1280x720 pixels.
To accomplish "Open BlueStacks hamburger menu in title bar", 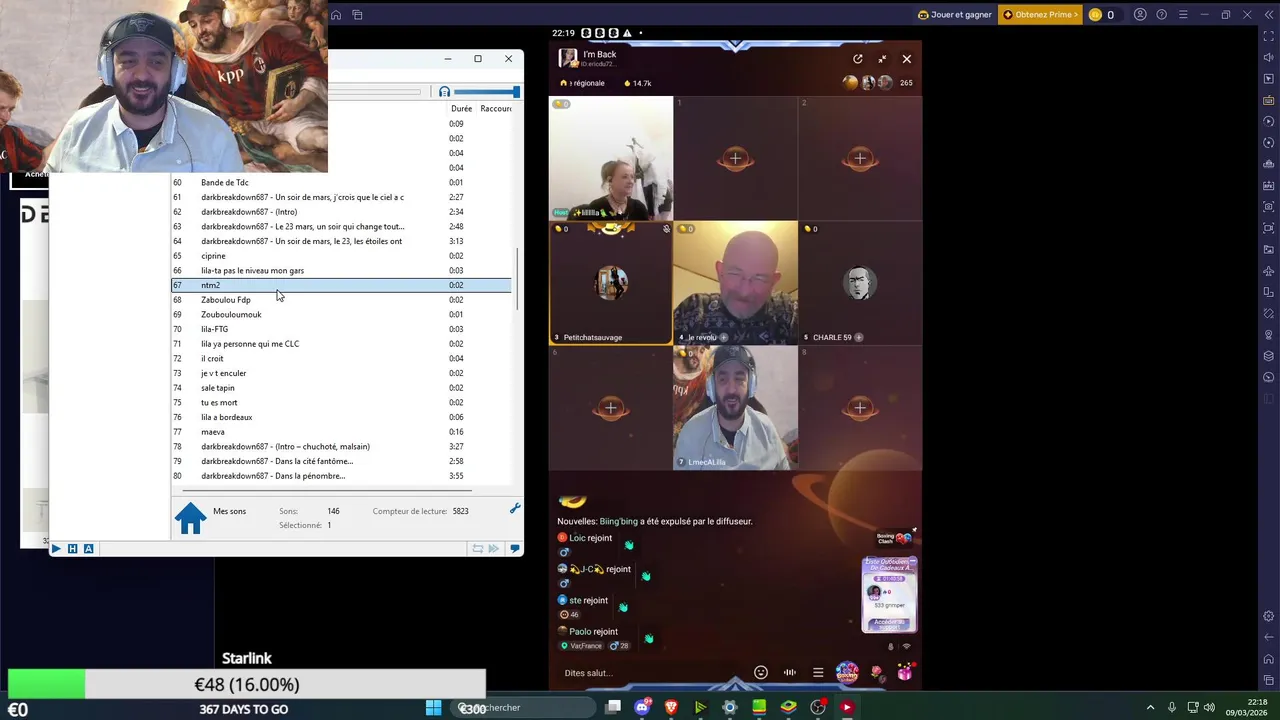I will (x=1182, y=15).
